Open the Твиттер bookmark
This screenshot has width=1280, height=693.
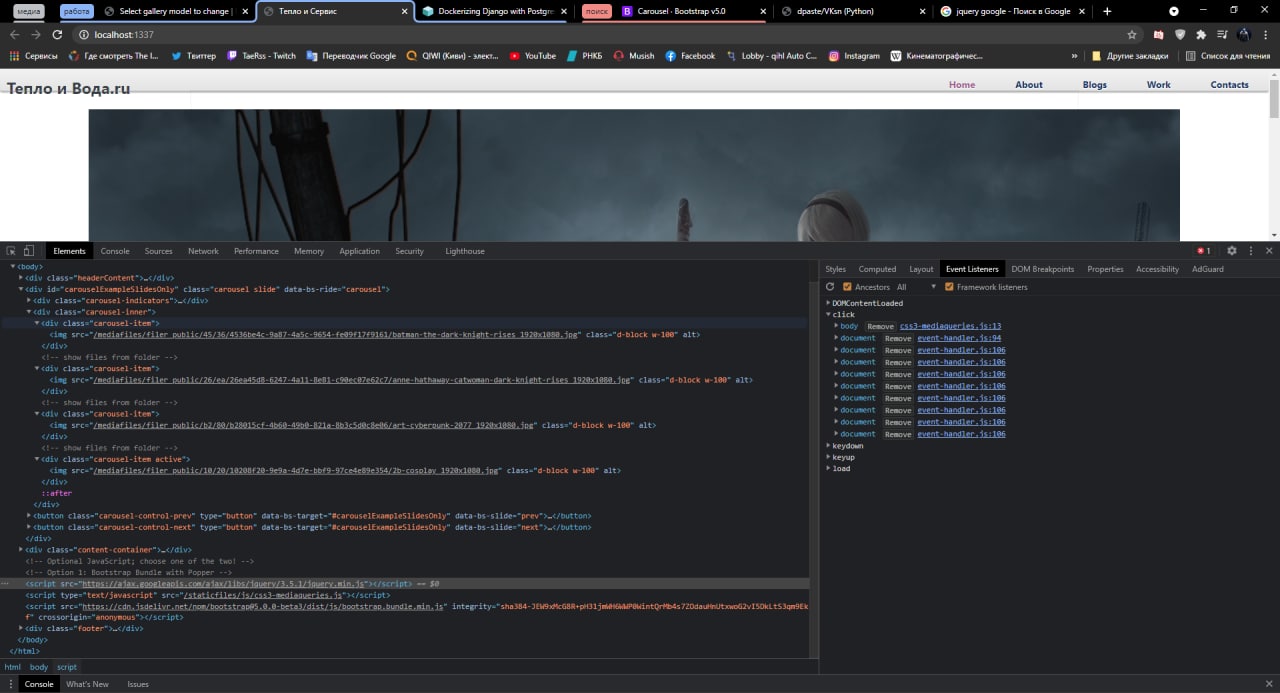click(x=193, y=56)
